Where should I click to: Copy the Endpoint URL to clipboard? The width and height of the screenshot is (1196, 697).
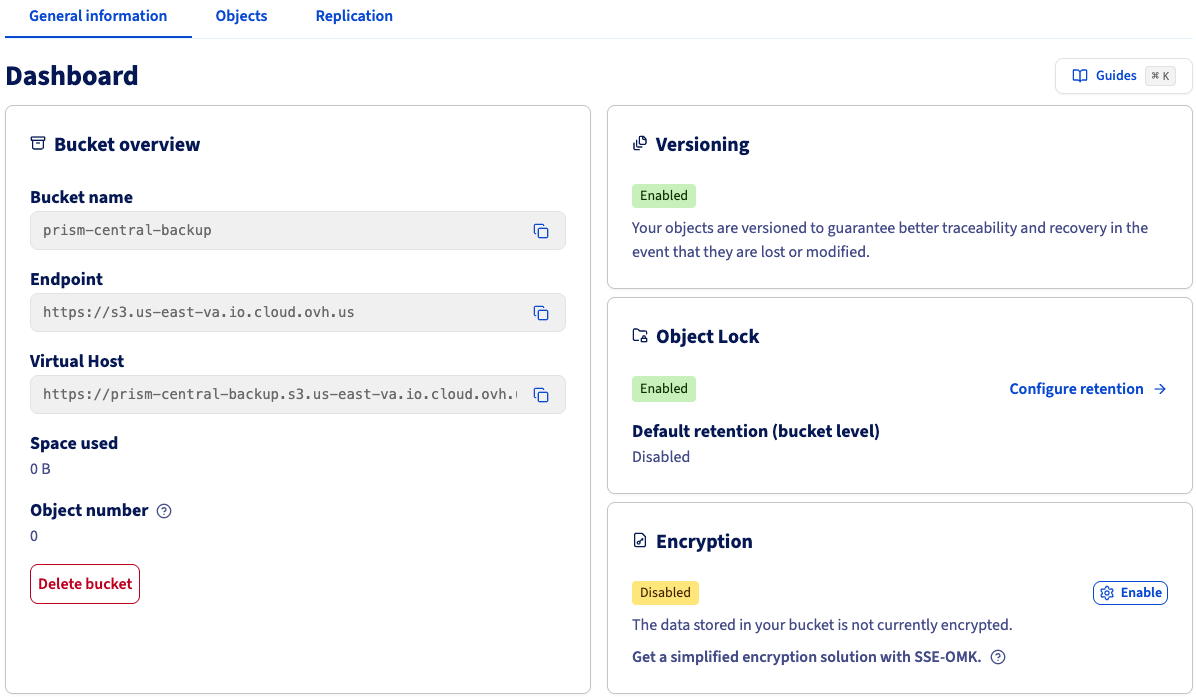(541, 313)
